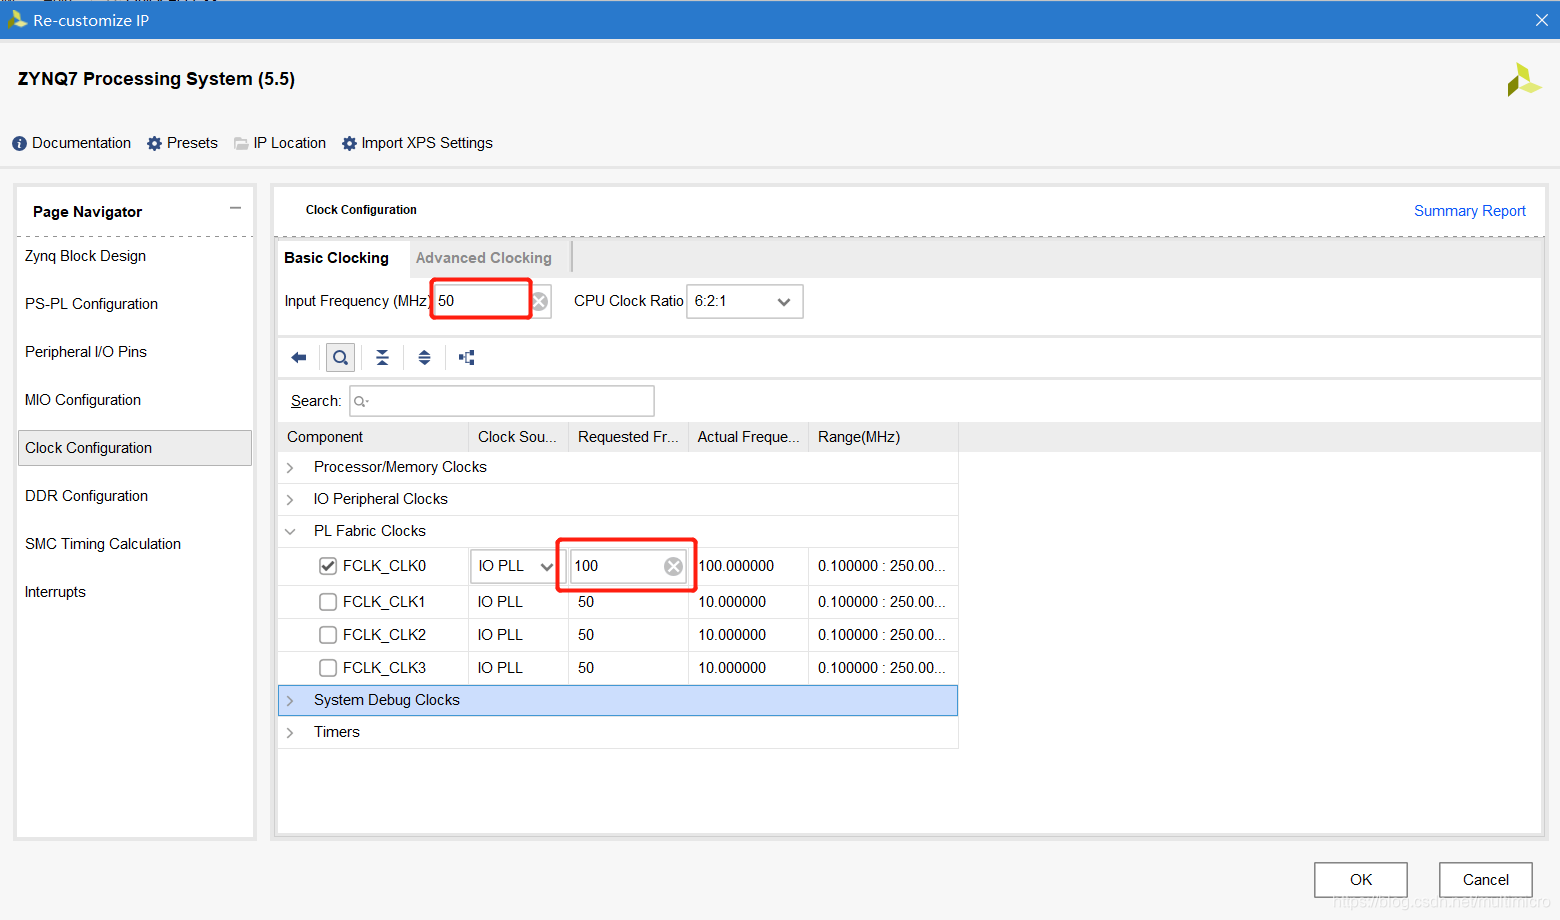Expand the System Debug Clocks group
Screen dimensions: 1560x920
[x=290, y=700]
